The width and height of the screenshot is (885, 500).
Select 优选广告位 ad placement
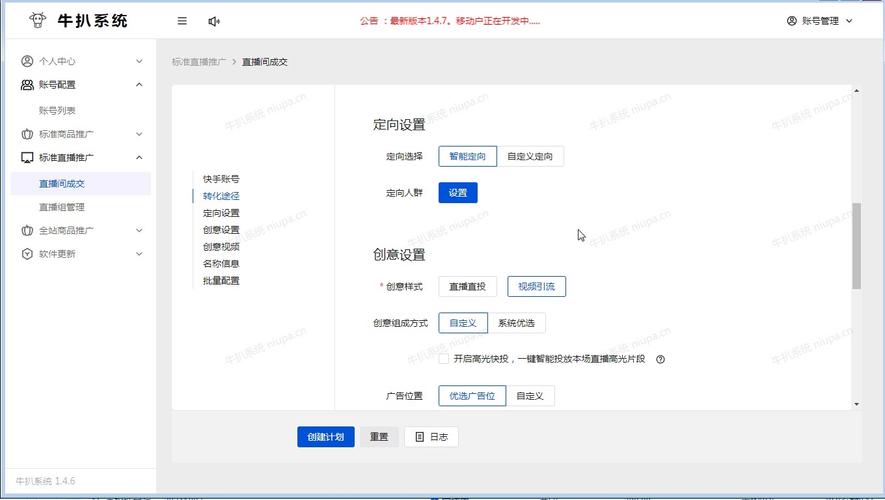472,396
